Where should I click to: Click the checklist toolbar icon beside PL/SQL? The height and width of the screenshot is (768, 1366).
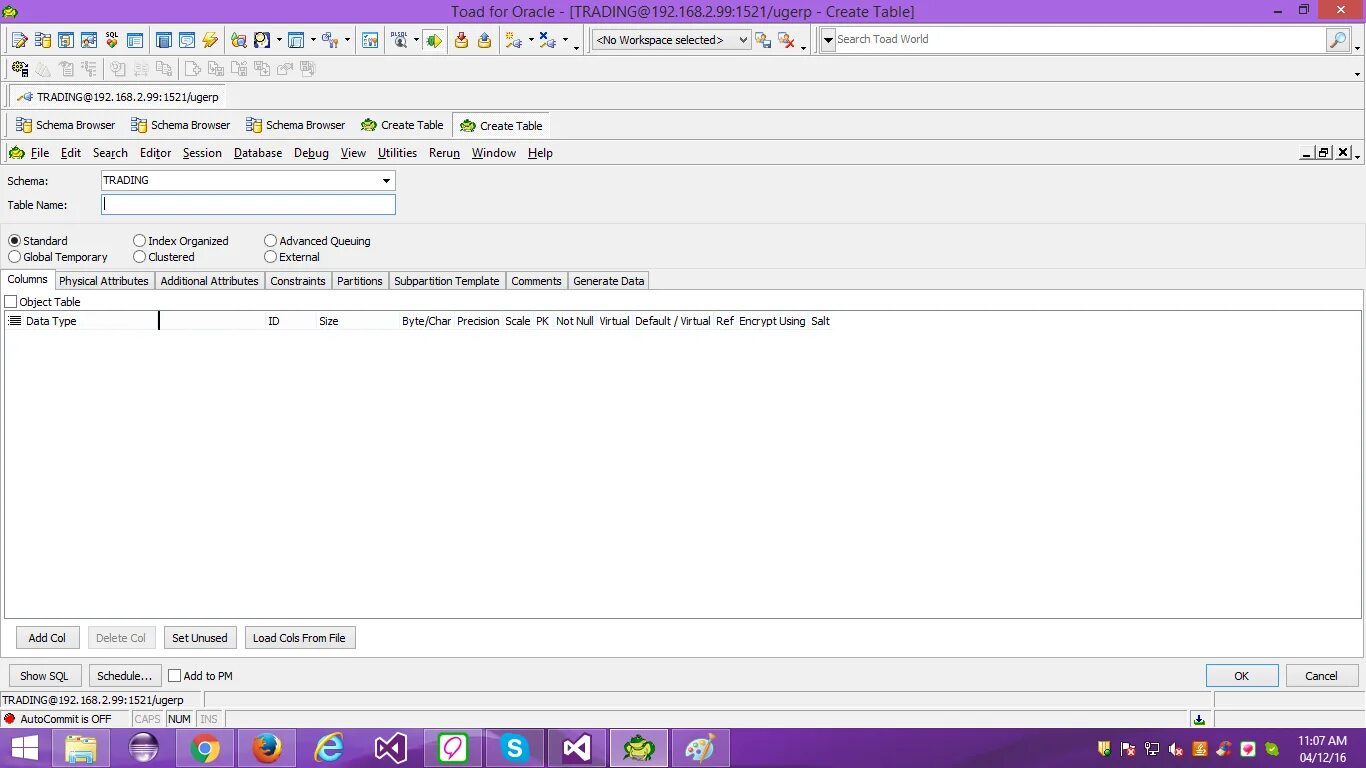(370, 40)
